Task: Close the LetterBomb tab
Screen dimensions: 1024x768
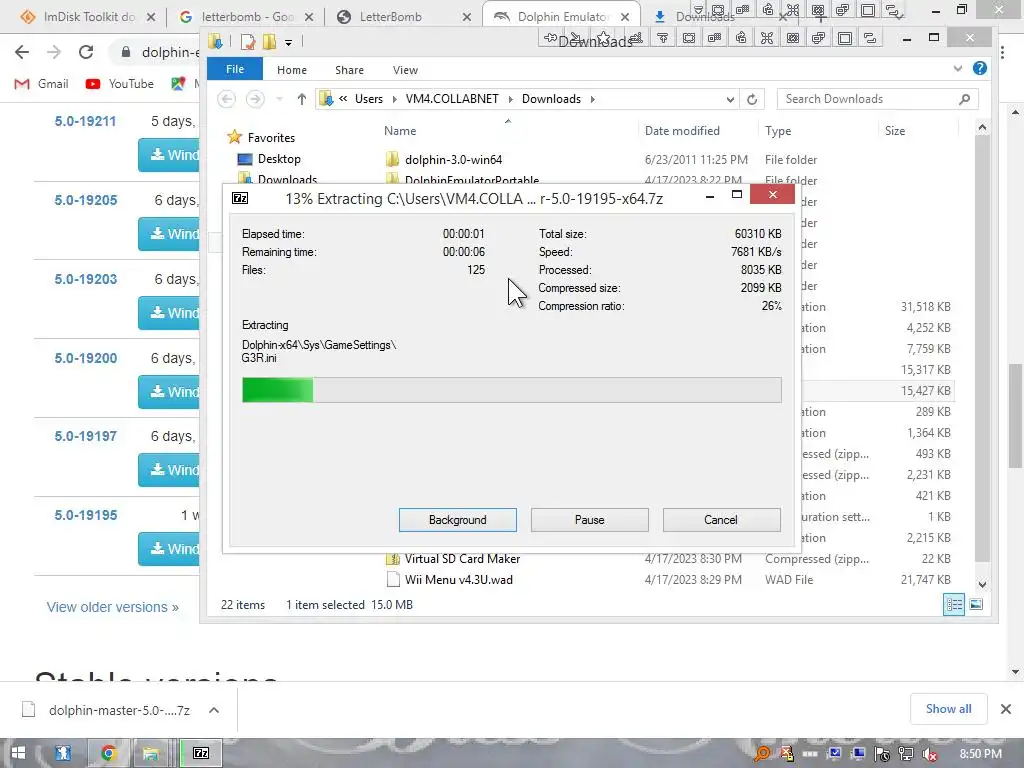Action: (466, 17)
